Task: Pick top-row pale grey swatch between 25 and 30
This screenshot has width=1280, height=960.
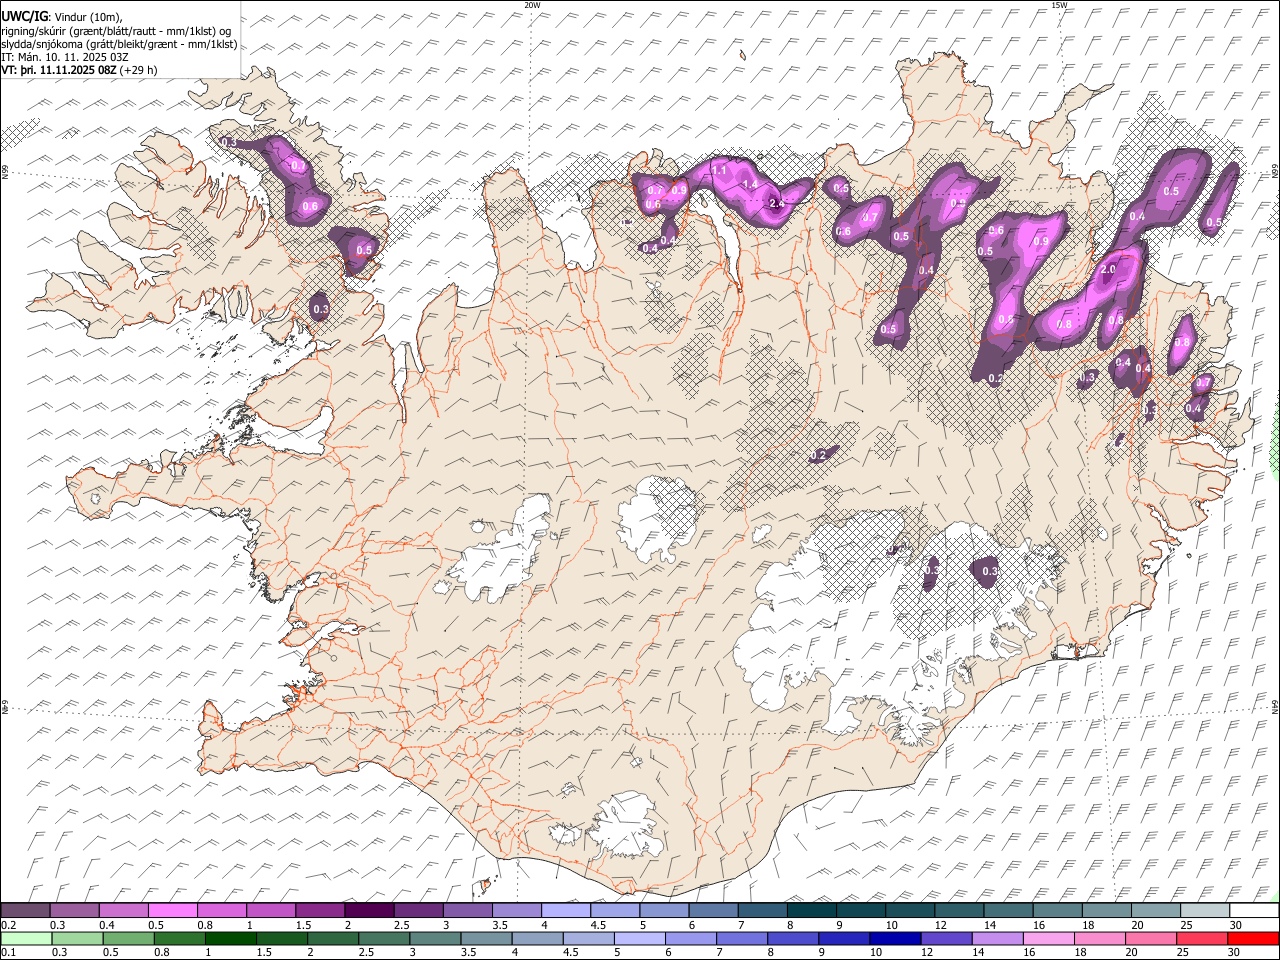Action: pyautogui.click(x=1205, y=910)
